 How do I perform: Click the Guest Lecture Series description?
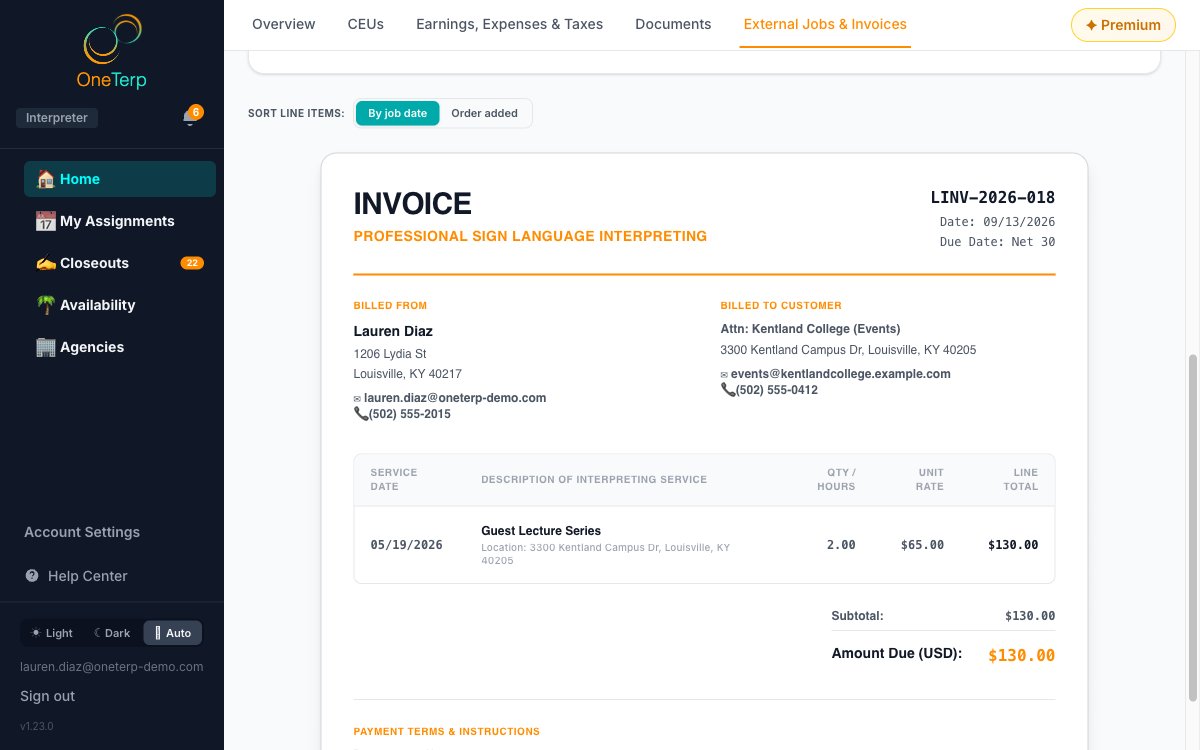coord(541,531)
